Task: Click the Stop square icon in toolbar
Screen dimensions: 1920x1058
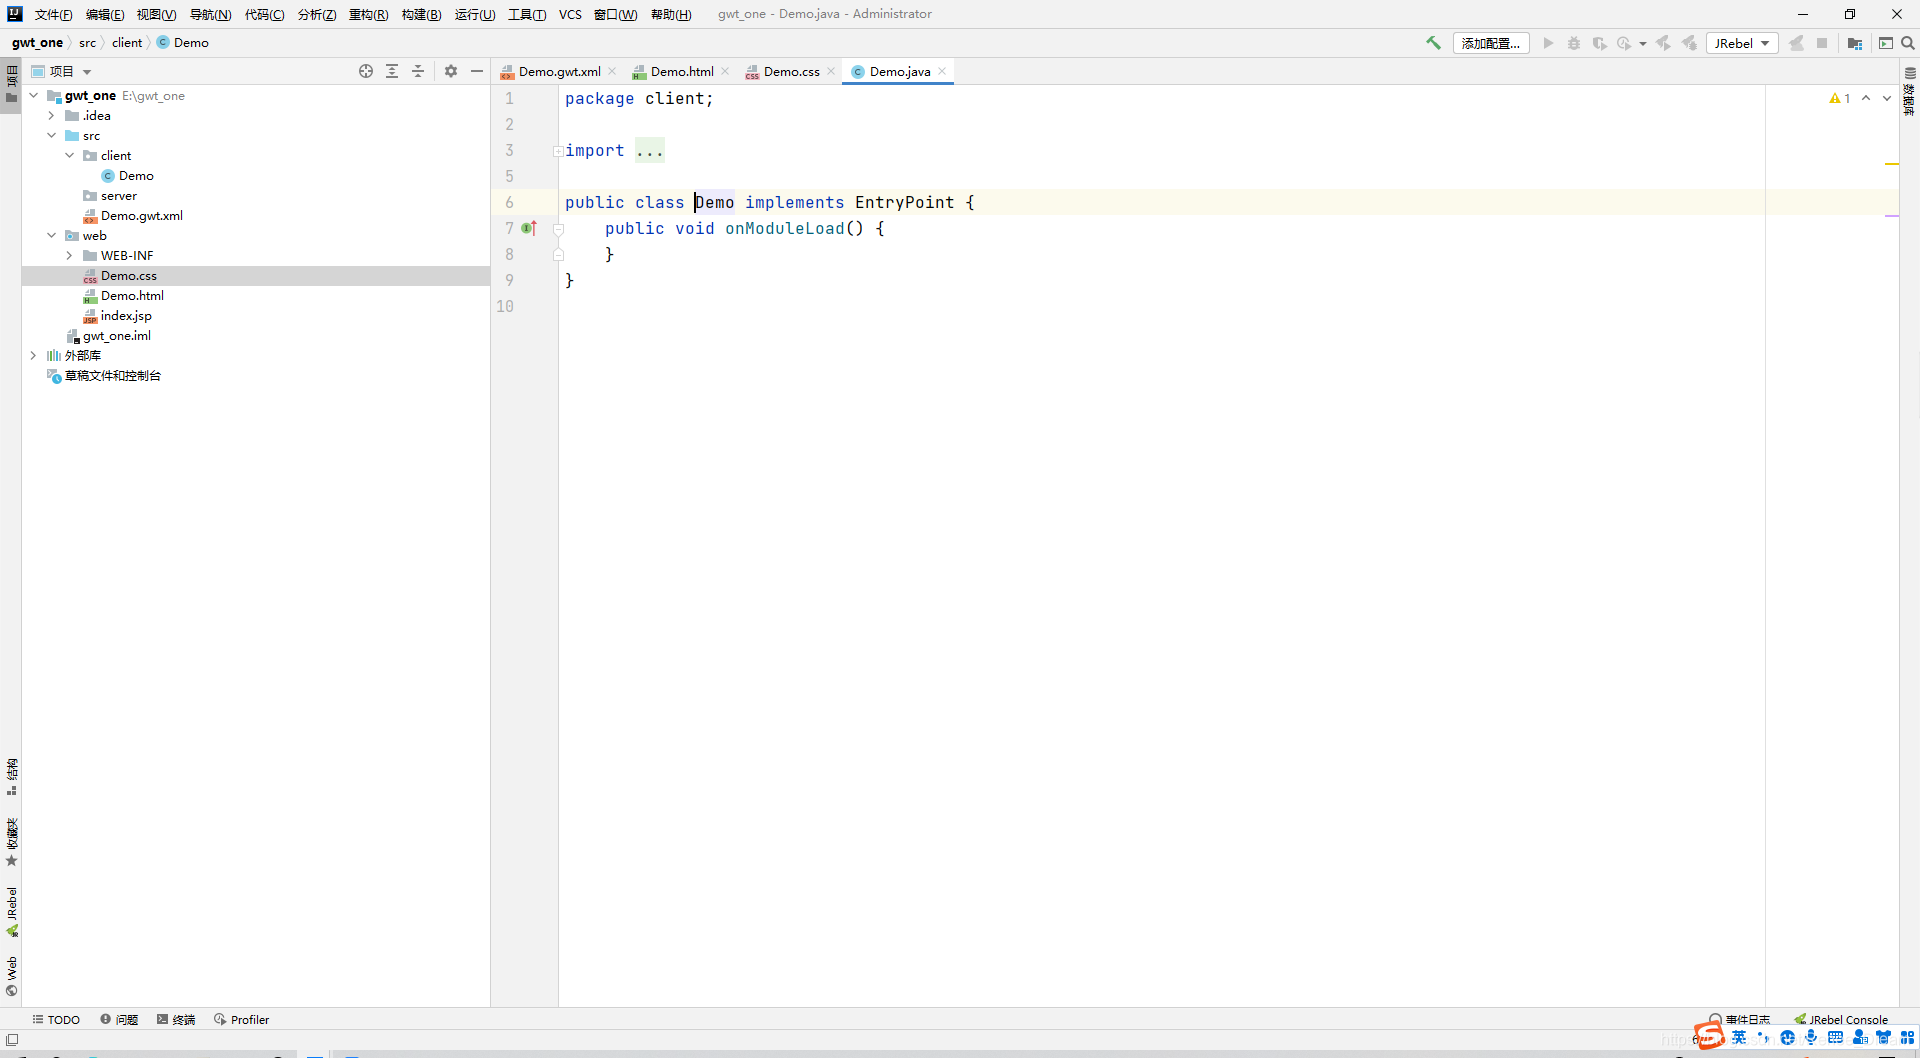Action: click(1822, 43)
